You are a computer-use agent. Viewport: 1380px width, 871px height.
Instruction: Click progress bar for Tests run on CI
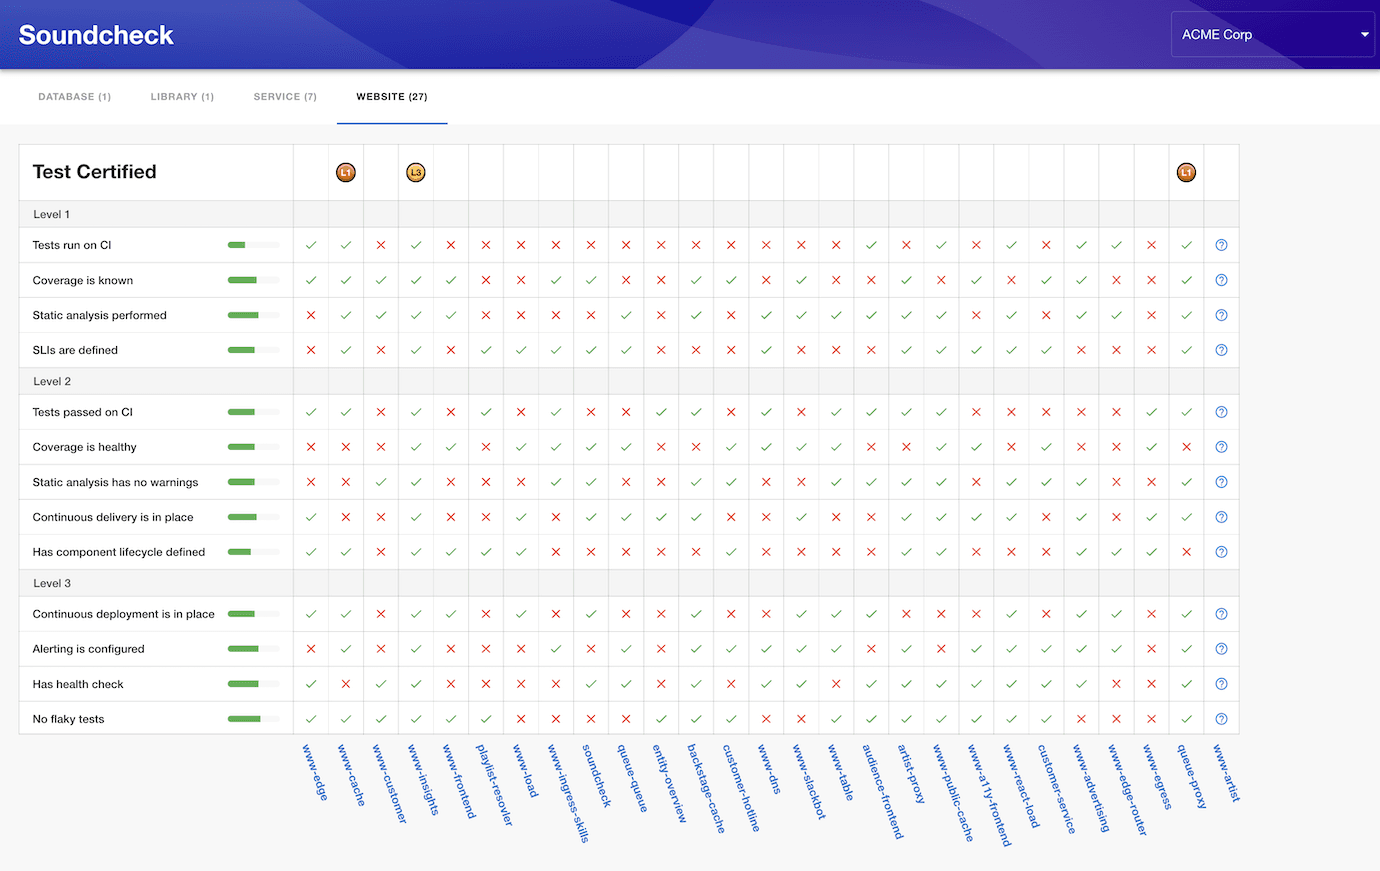point(253,245)
